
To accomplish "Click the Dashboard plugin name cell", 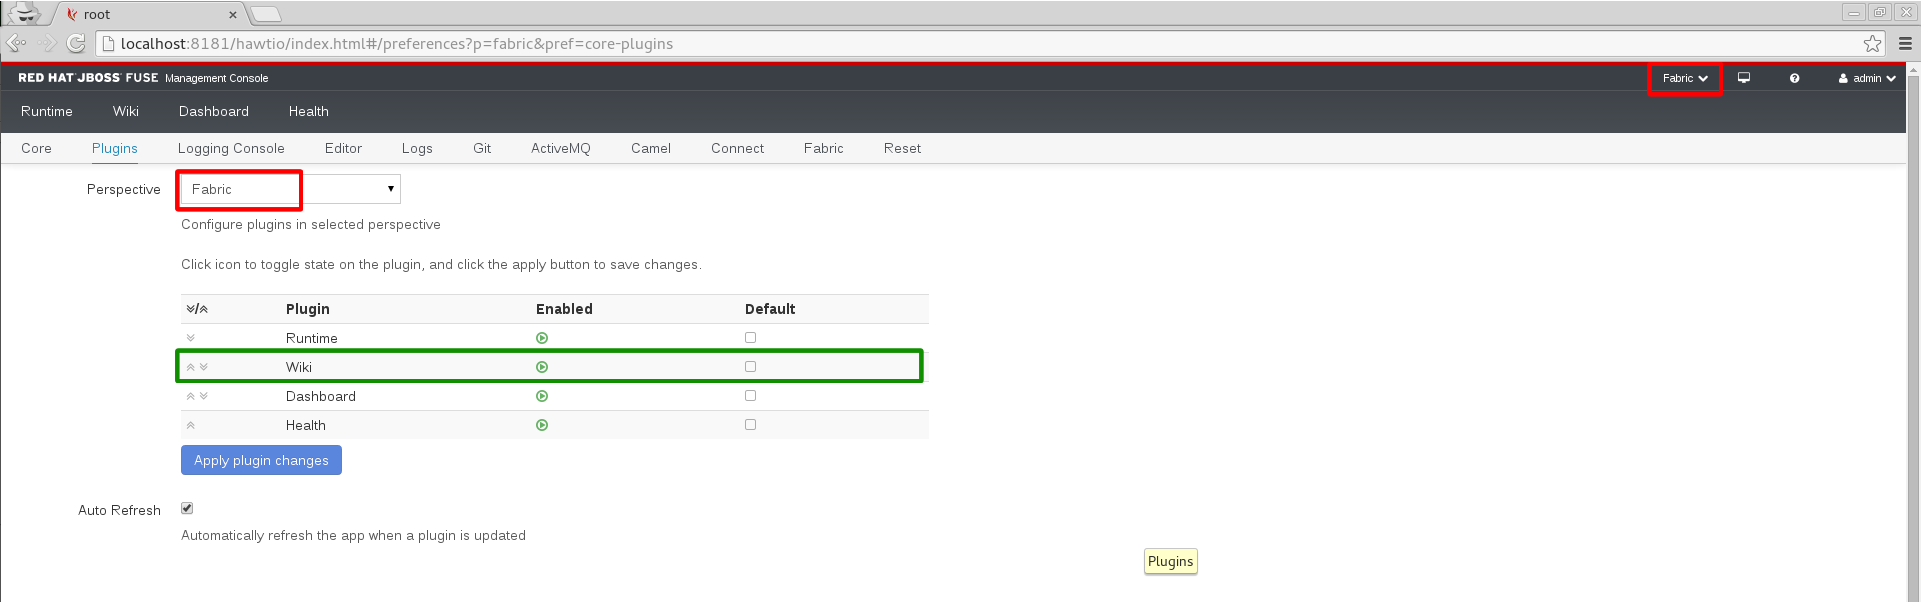I will click(321, 396).
